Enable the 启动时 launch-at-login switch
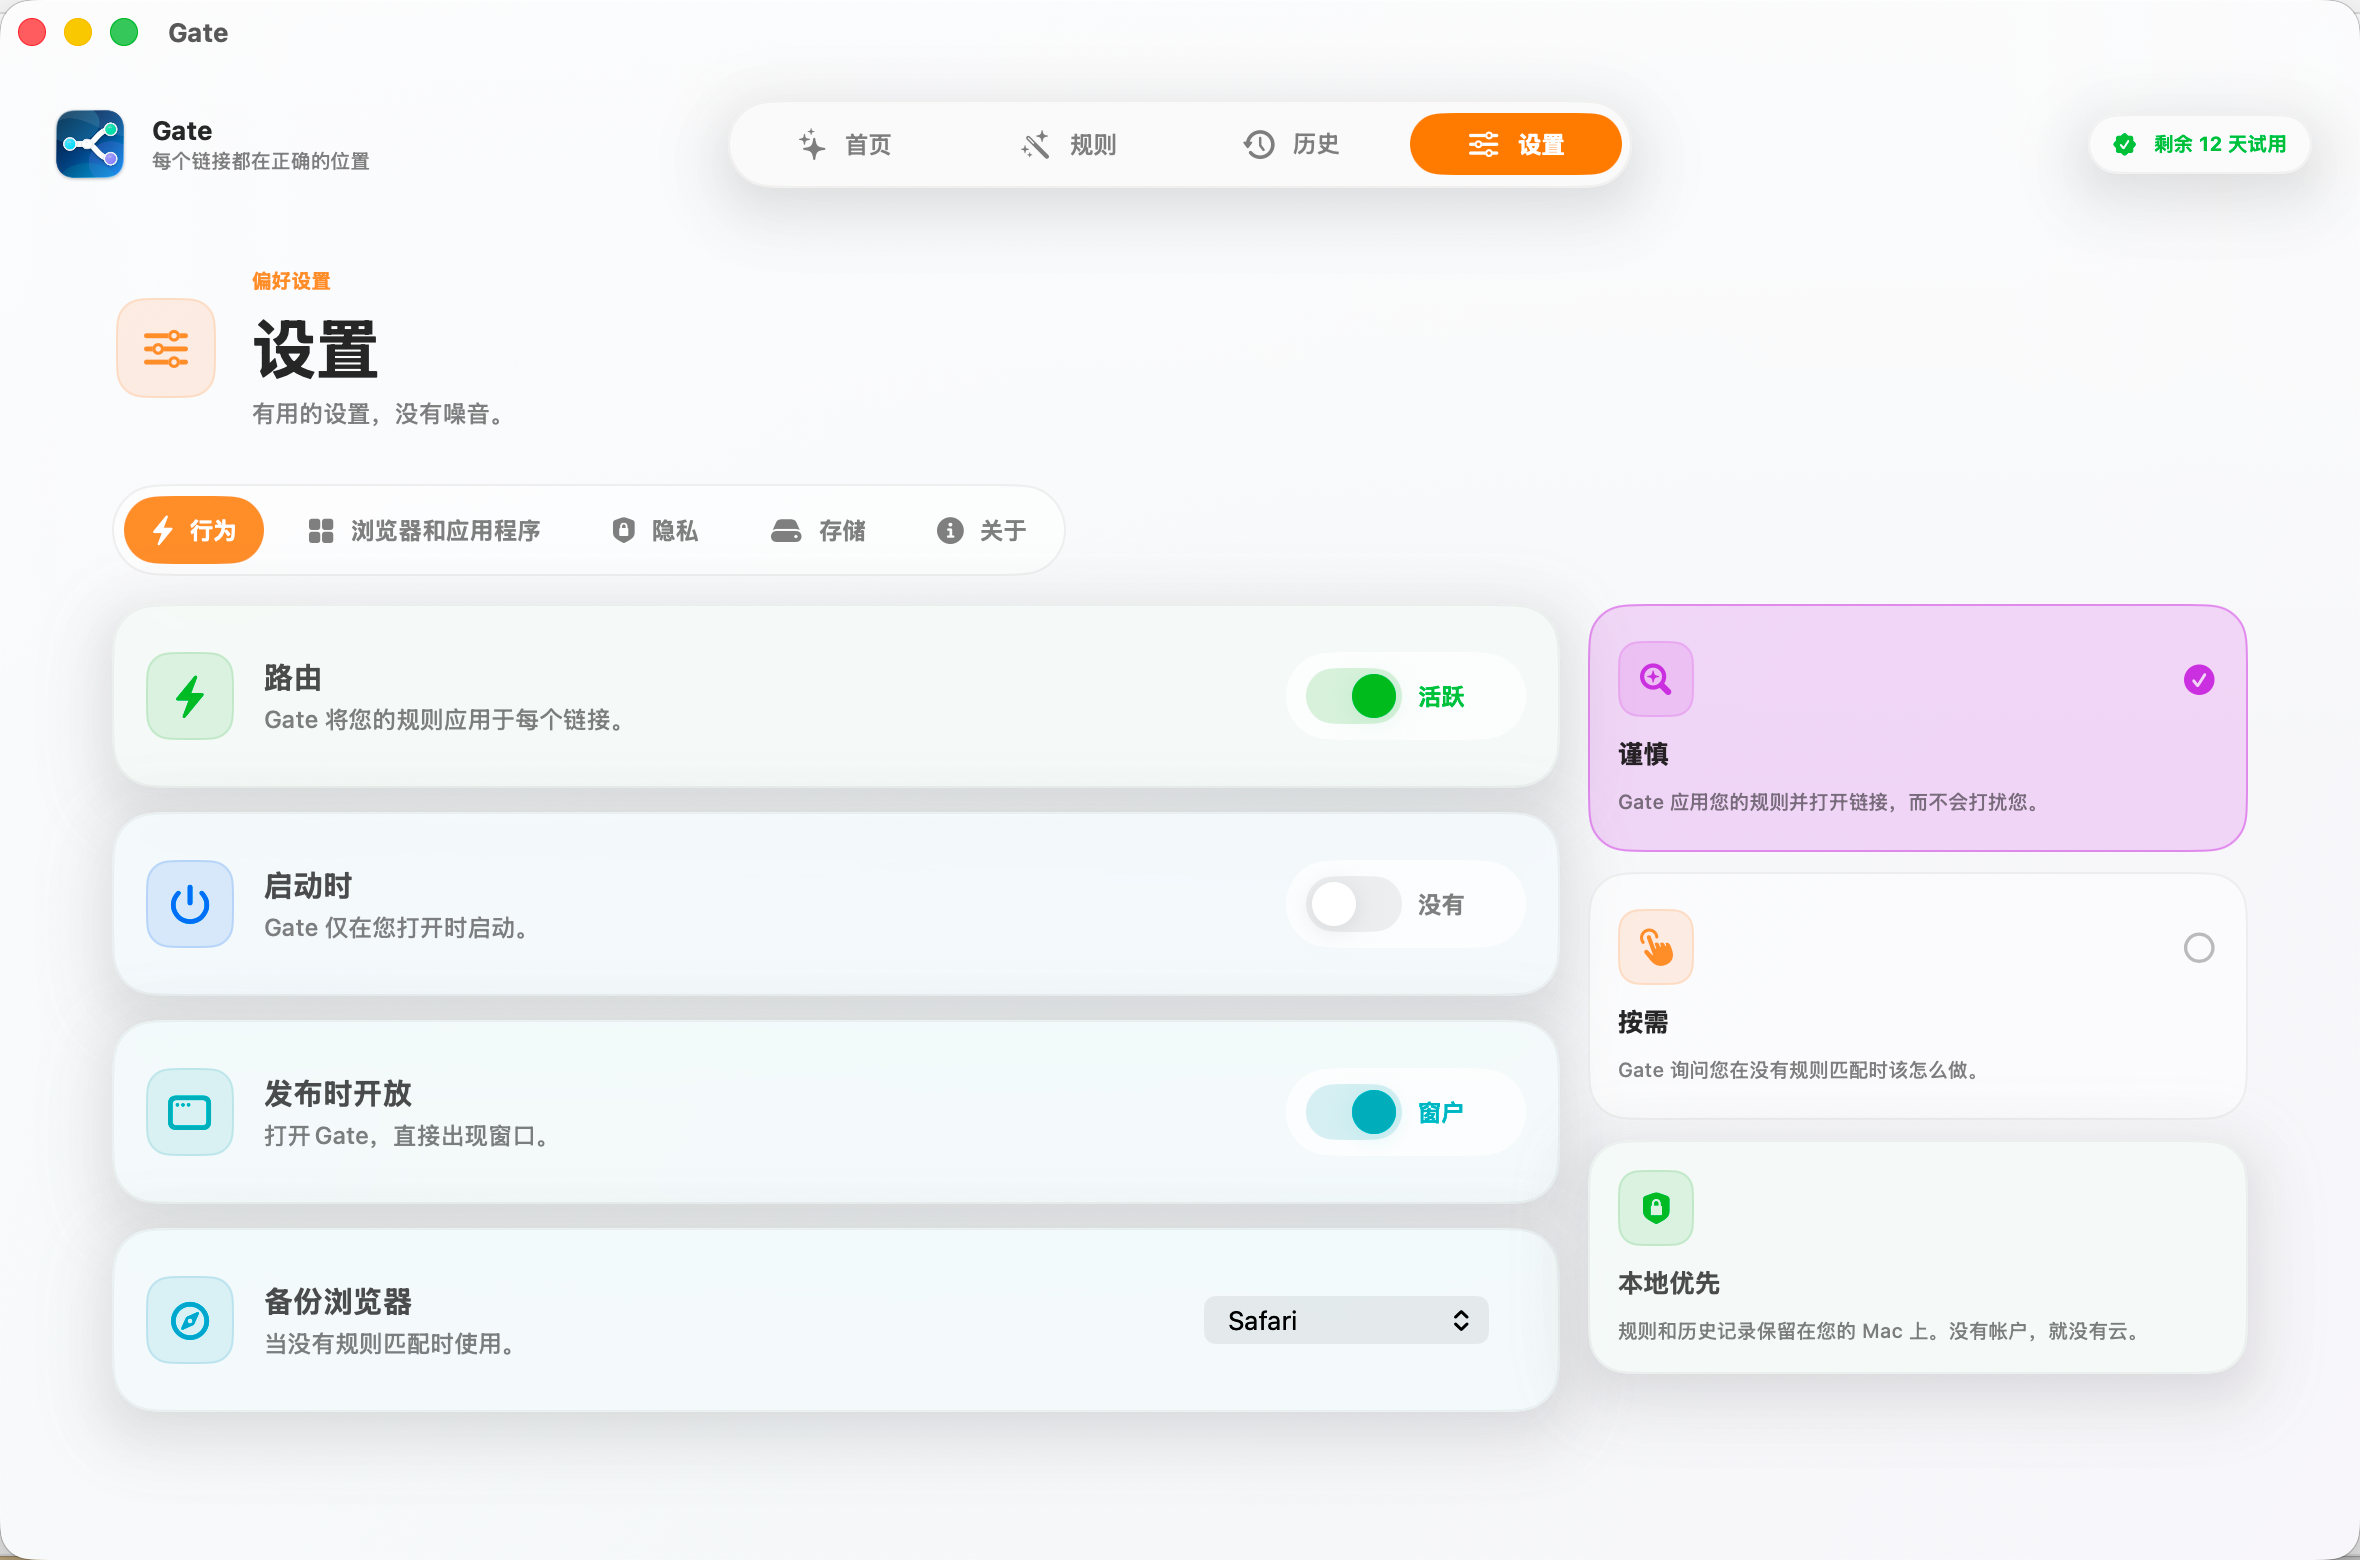Image resolution: width=2360 pixels, height=1560 pixels. pos(1354,904)
